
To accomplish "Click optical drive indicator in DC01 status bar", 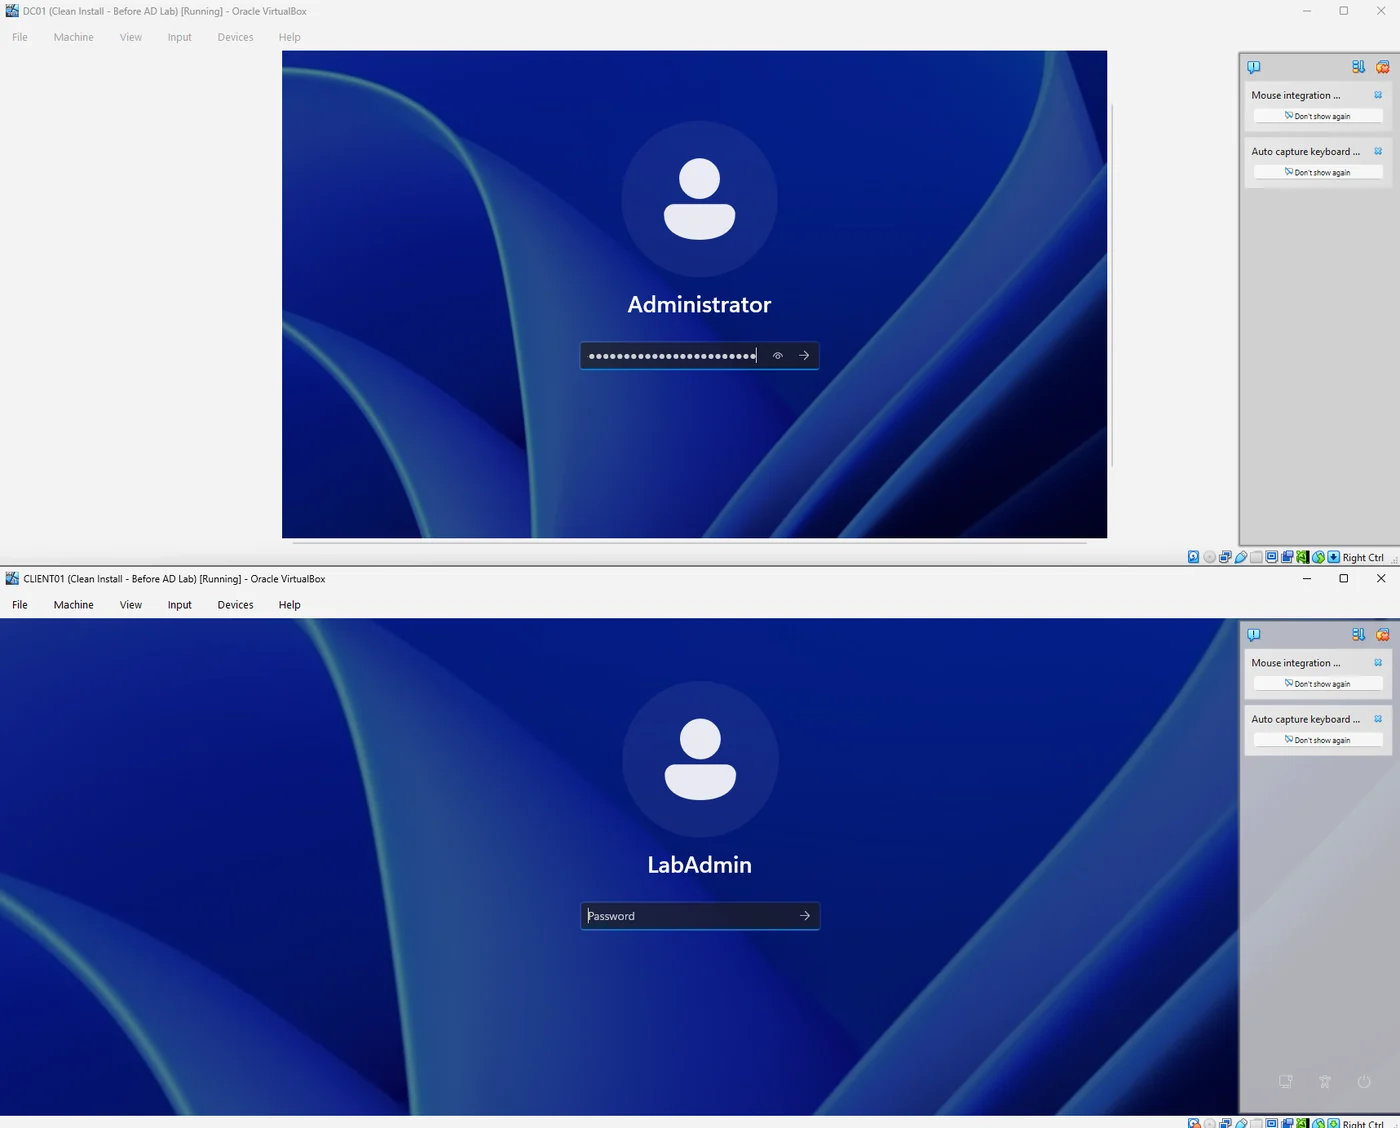I will click(1209, 557).
